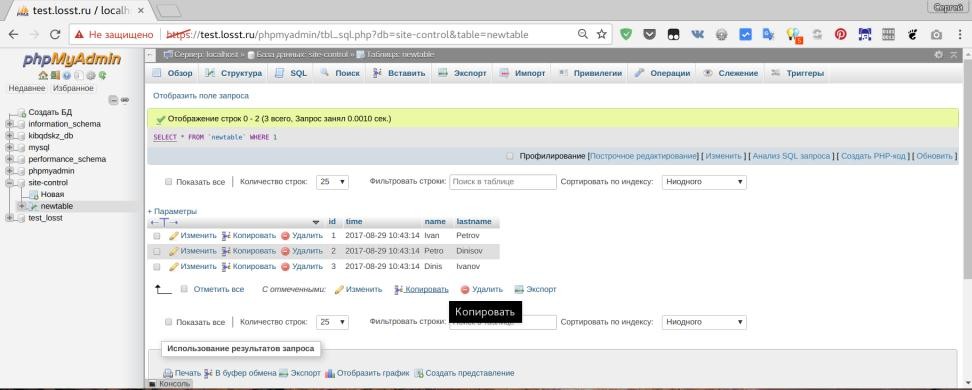Click the Google Translate extension icon
This screenshot has width=972, height=390.
[x=769, y=35]
